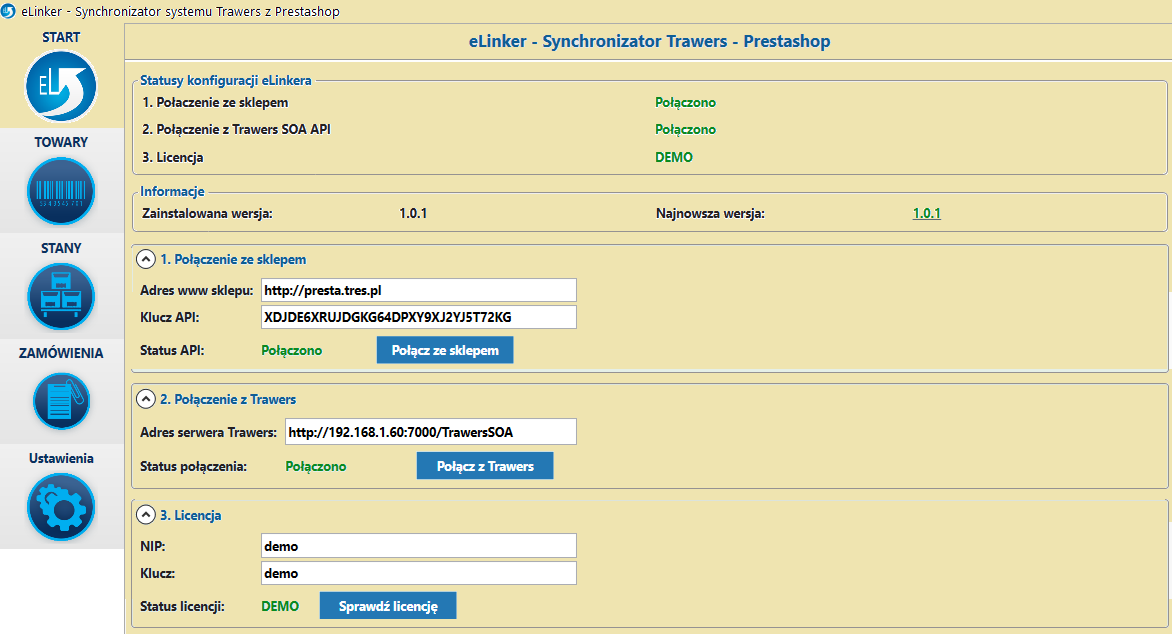Open the Ustawienia gear icon

point(61,507)
